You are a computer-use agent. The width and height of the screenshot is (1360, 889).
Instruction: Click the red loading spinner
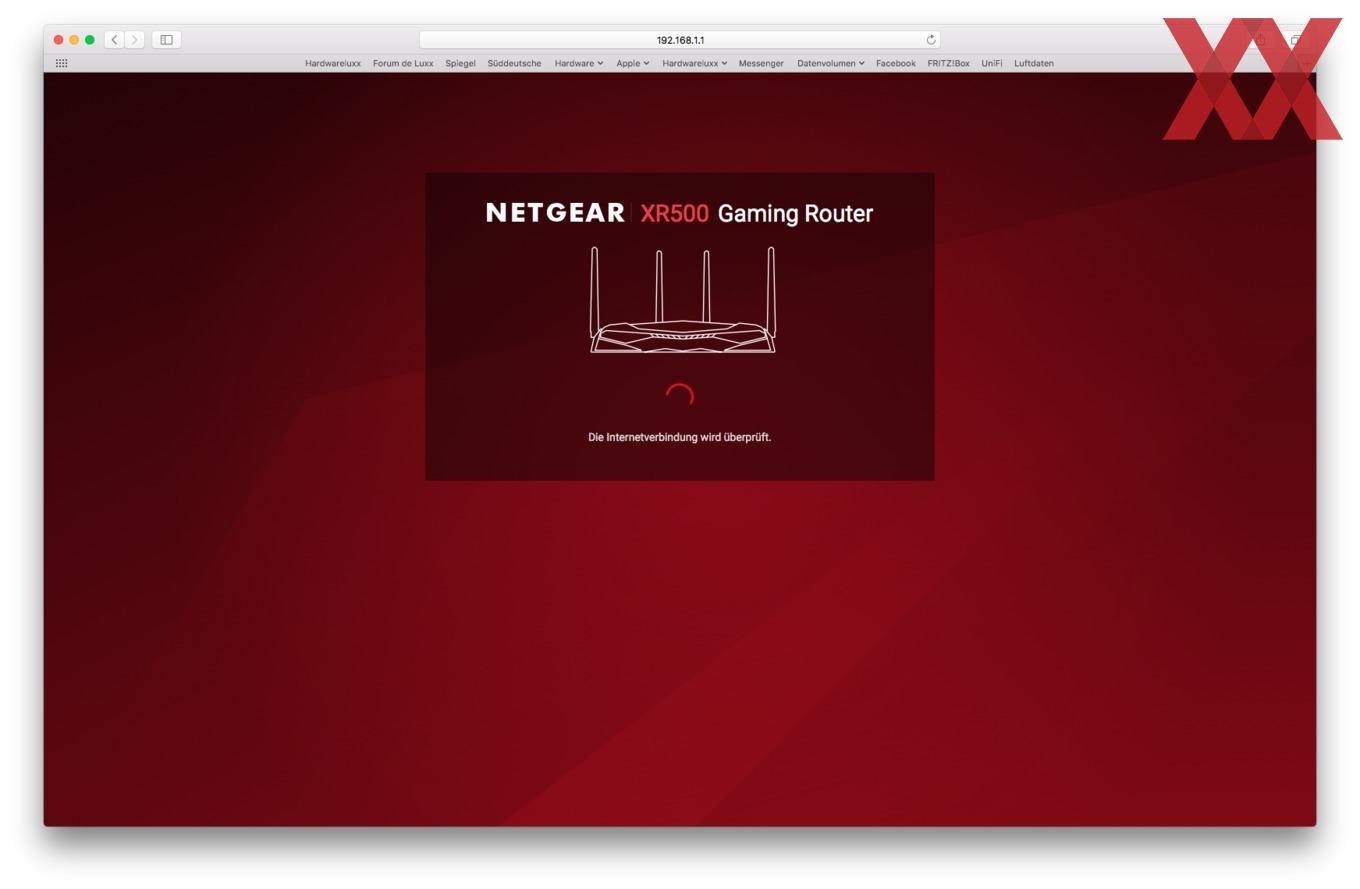click(680, 397)
